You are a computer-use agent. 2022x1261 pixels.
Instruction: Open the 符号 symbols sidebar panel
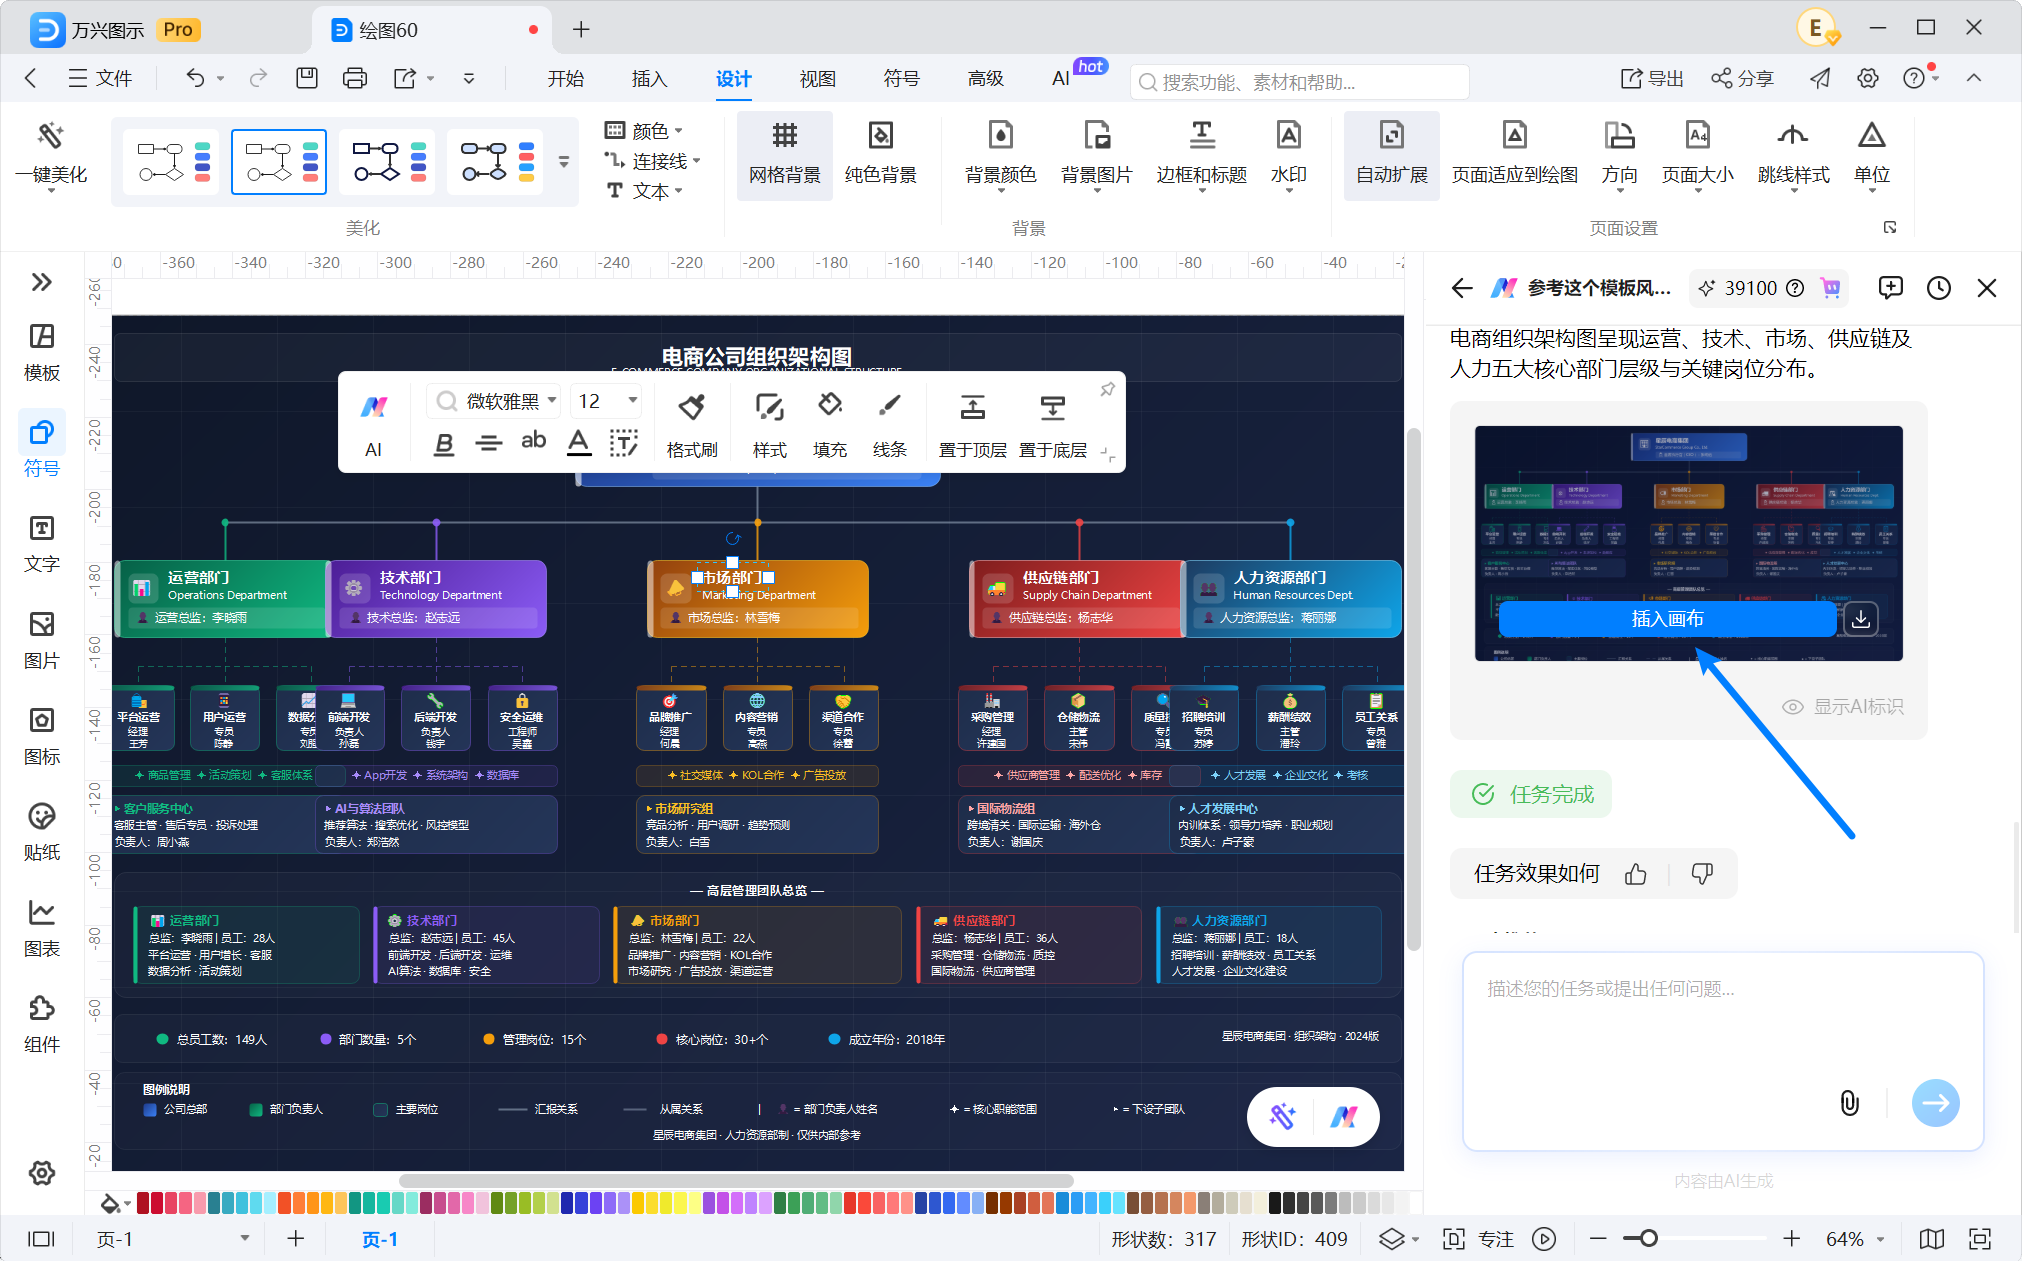[41, 447]
